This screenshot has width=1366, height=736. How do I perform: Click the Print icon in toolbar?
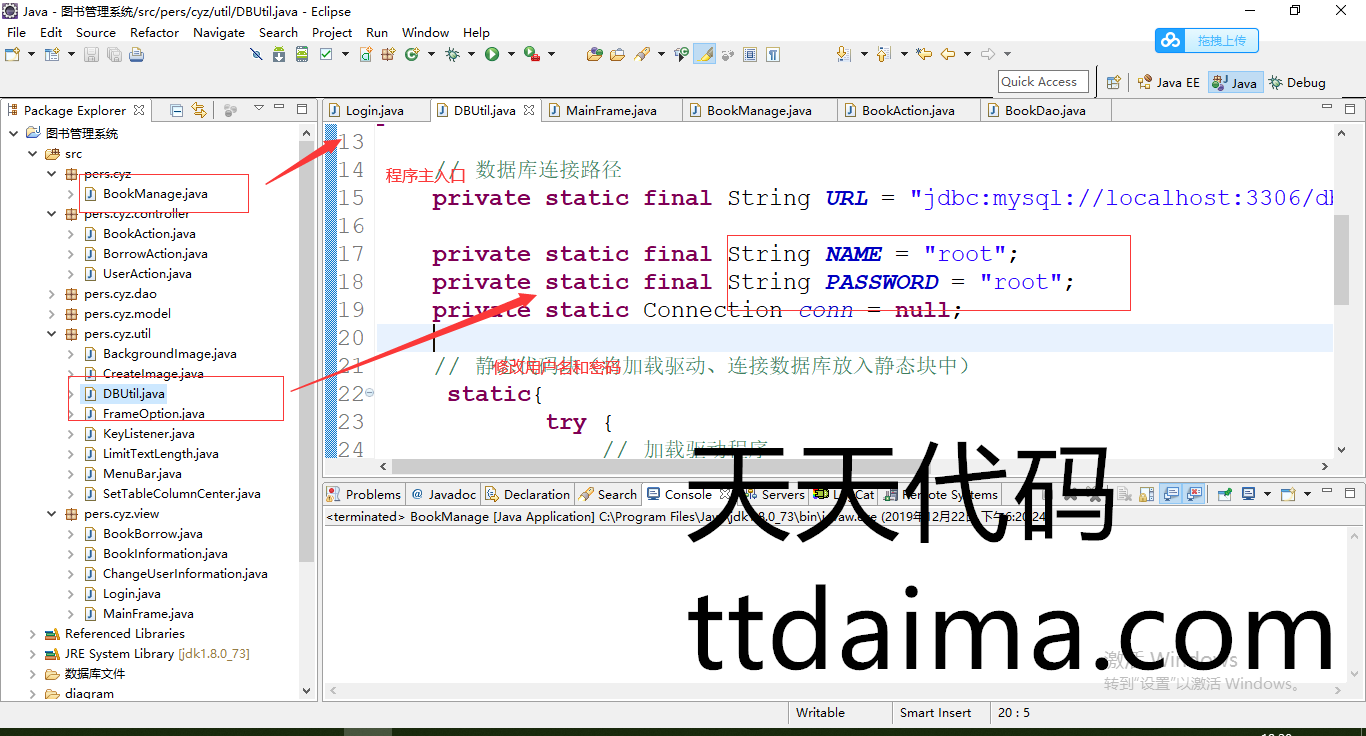point(136,54)
